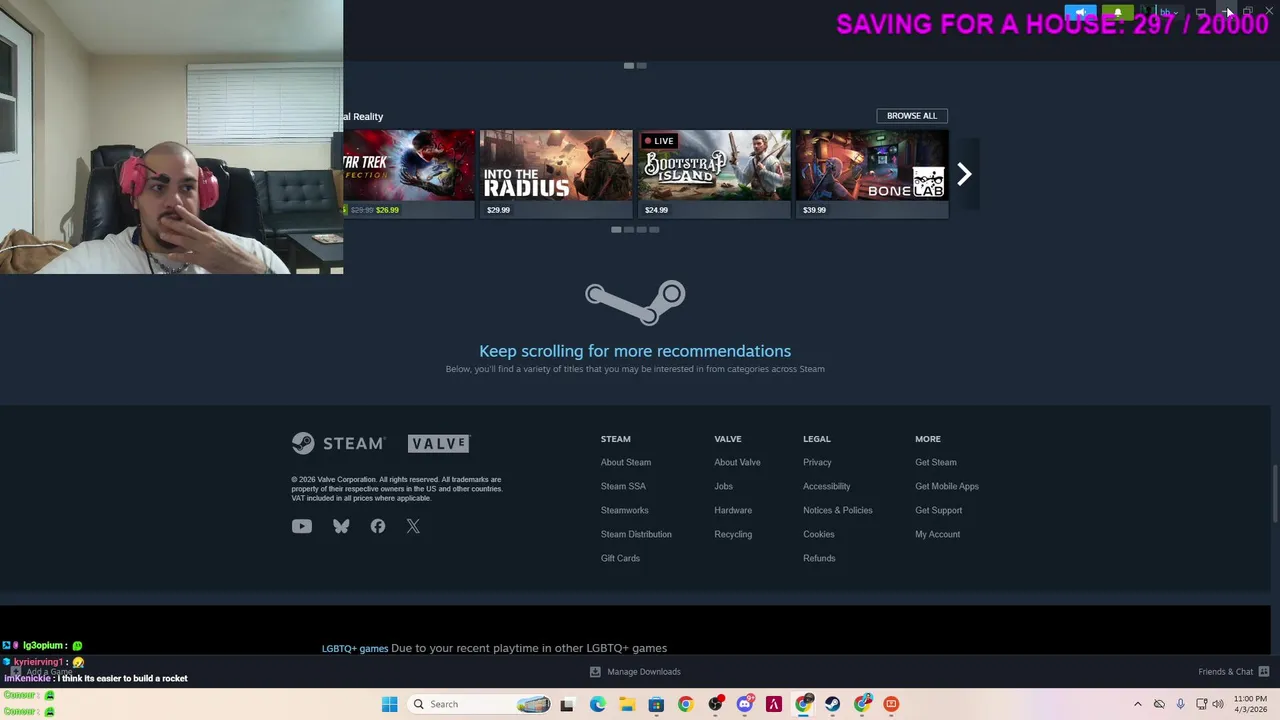
Task: Click the Steam page vertical scrollbar
Action: [1274, 492]
